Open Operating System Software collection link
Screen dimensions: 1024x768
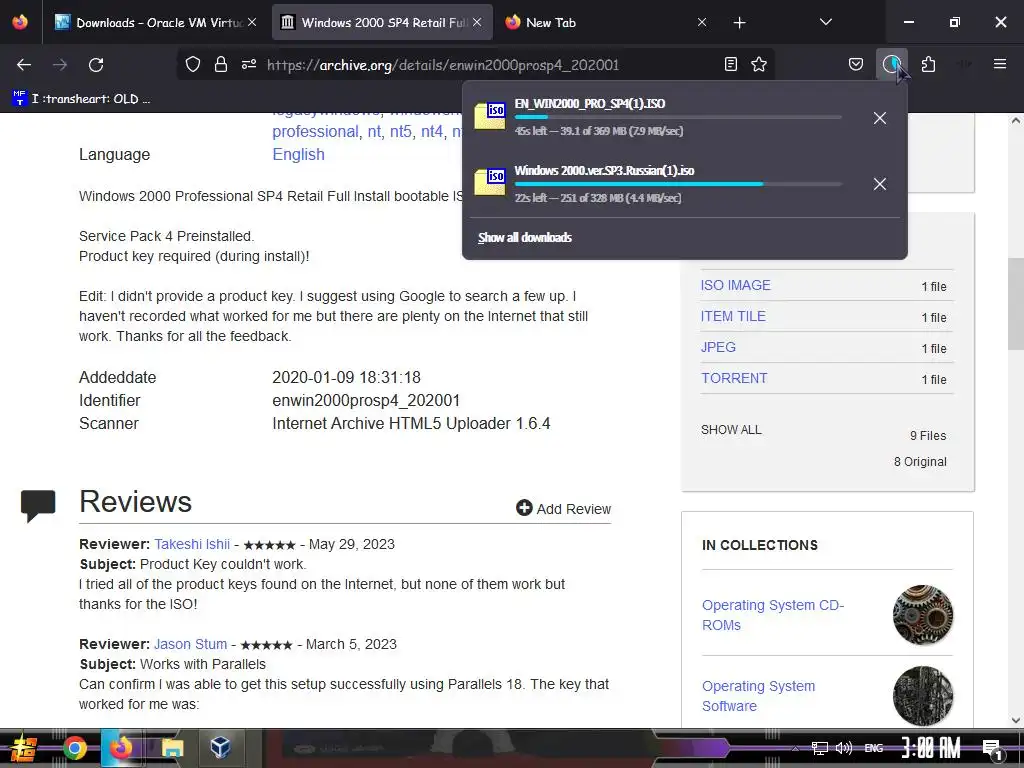click(x=758, y=696)
